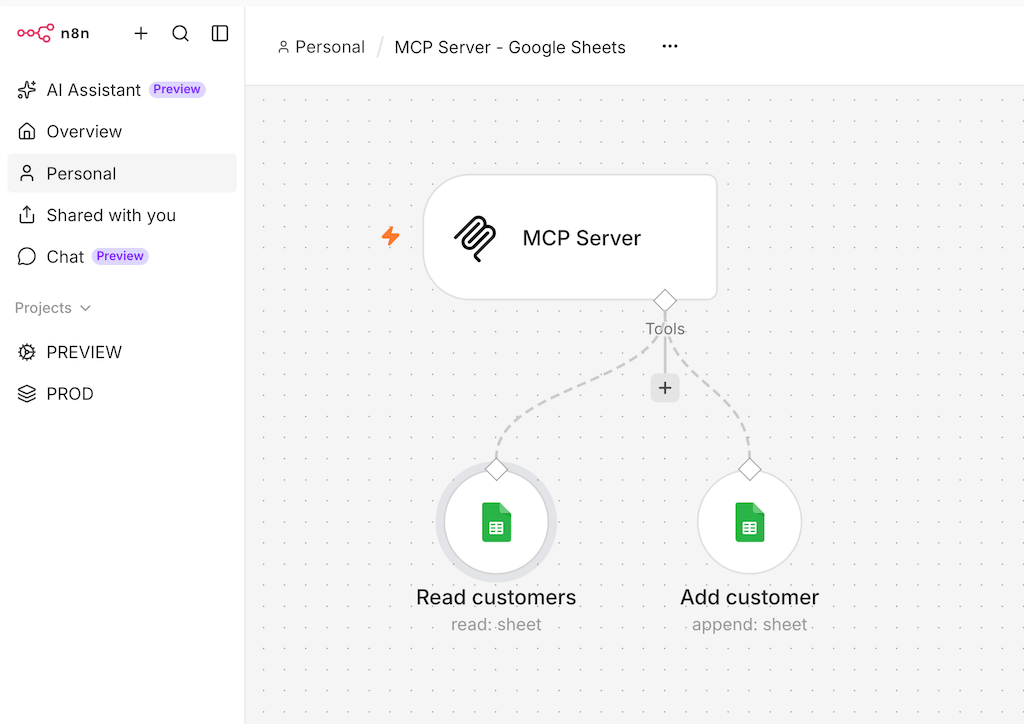The height and width of the screenshot is (724, 1024).
Task: Click the sidebar Personal user icon
Action: [x=27, y=173]
